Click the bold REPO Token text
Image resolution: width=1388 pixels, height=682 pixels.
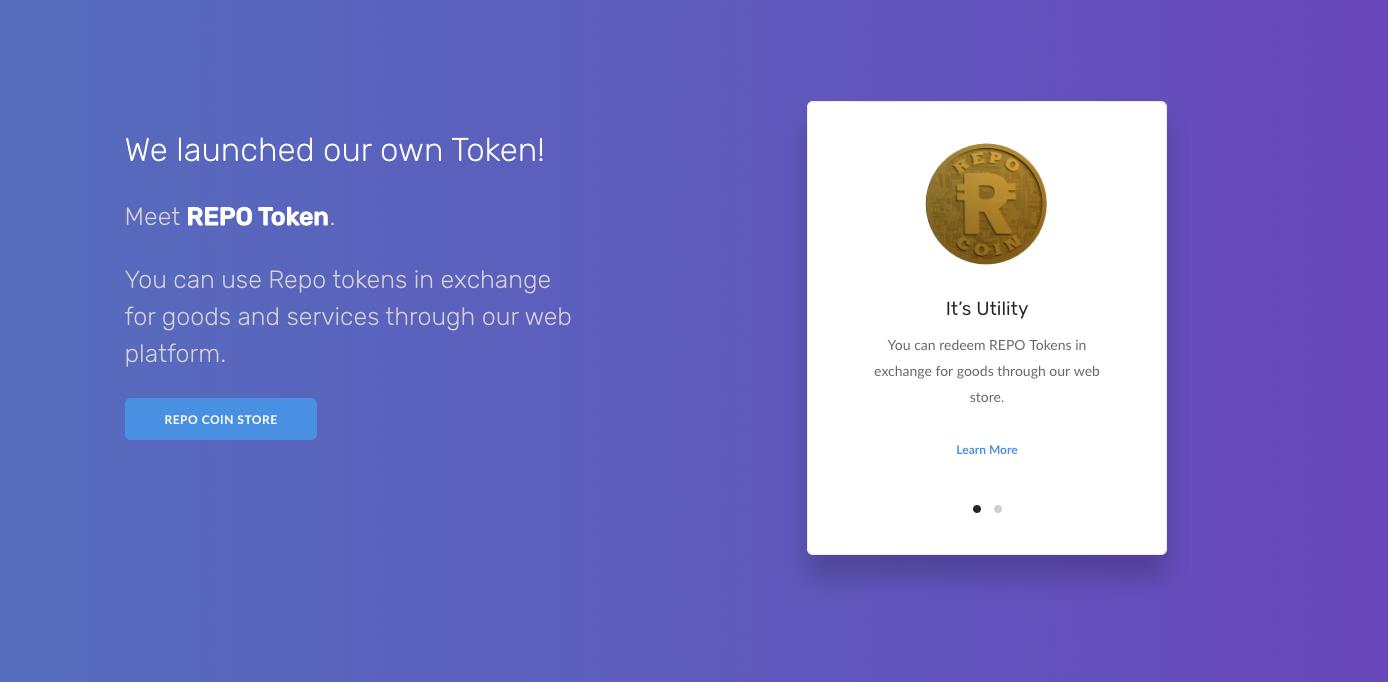pyautogui.click(x=257, y=217)
